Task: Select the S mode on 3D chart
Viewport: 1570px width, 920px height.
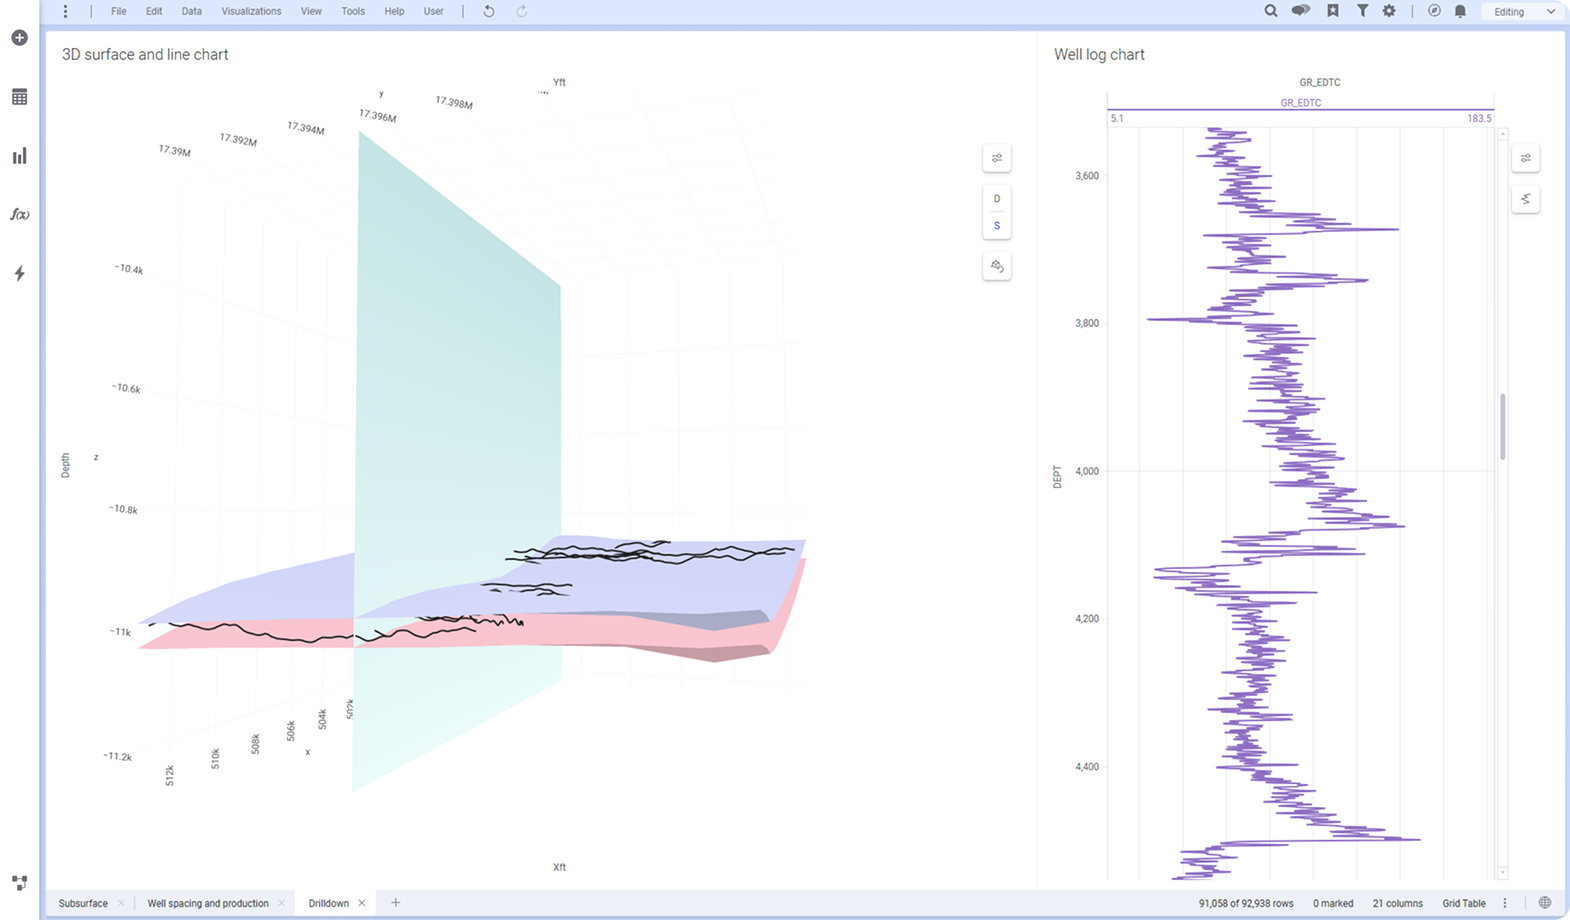Action: click(x=997, y=226)
